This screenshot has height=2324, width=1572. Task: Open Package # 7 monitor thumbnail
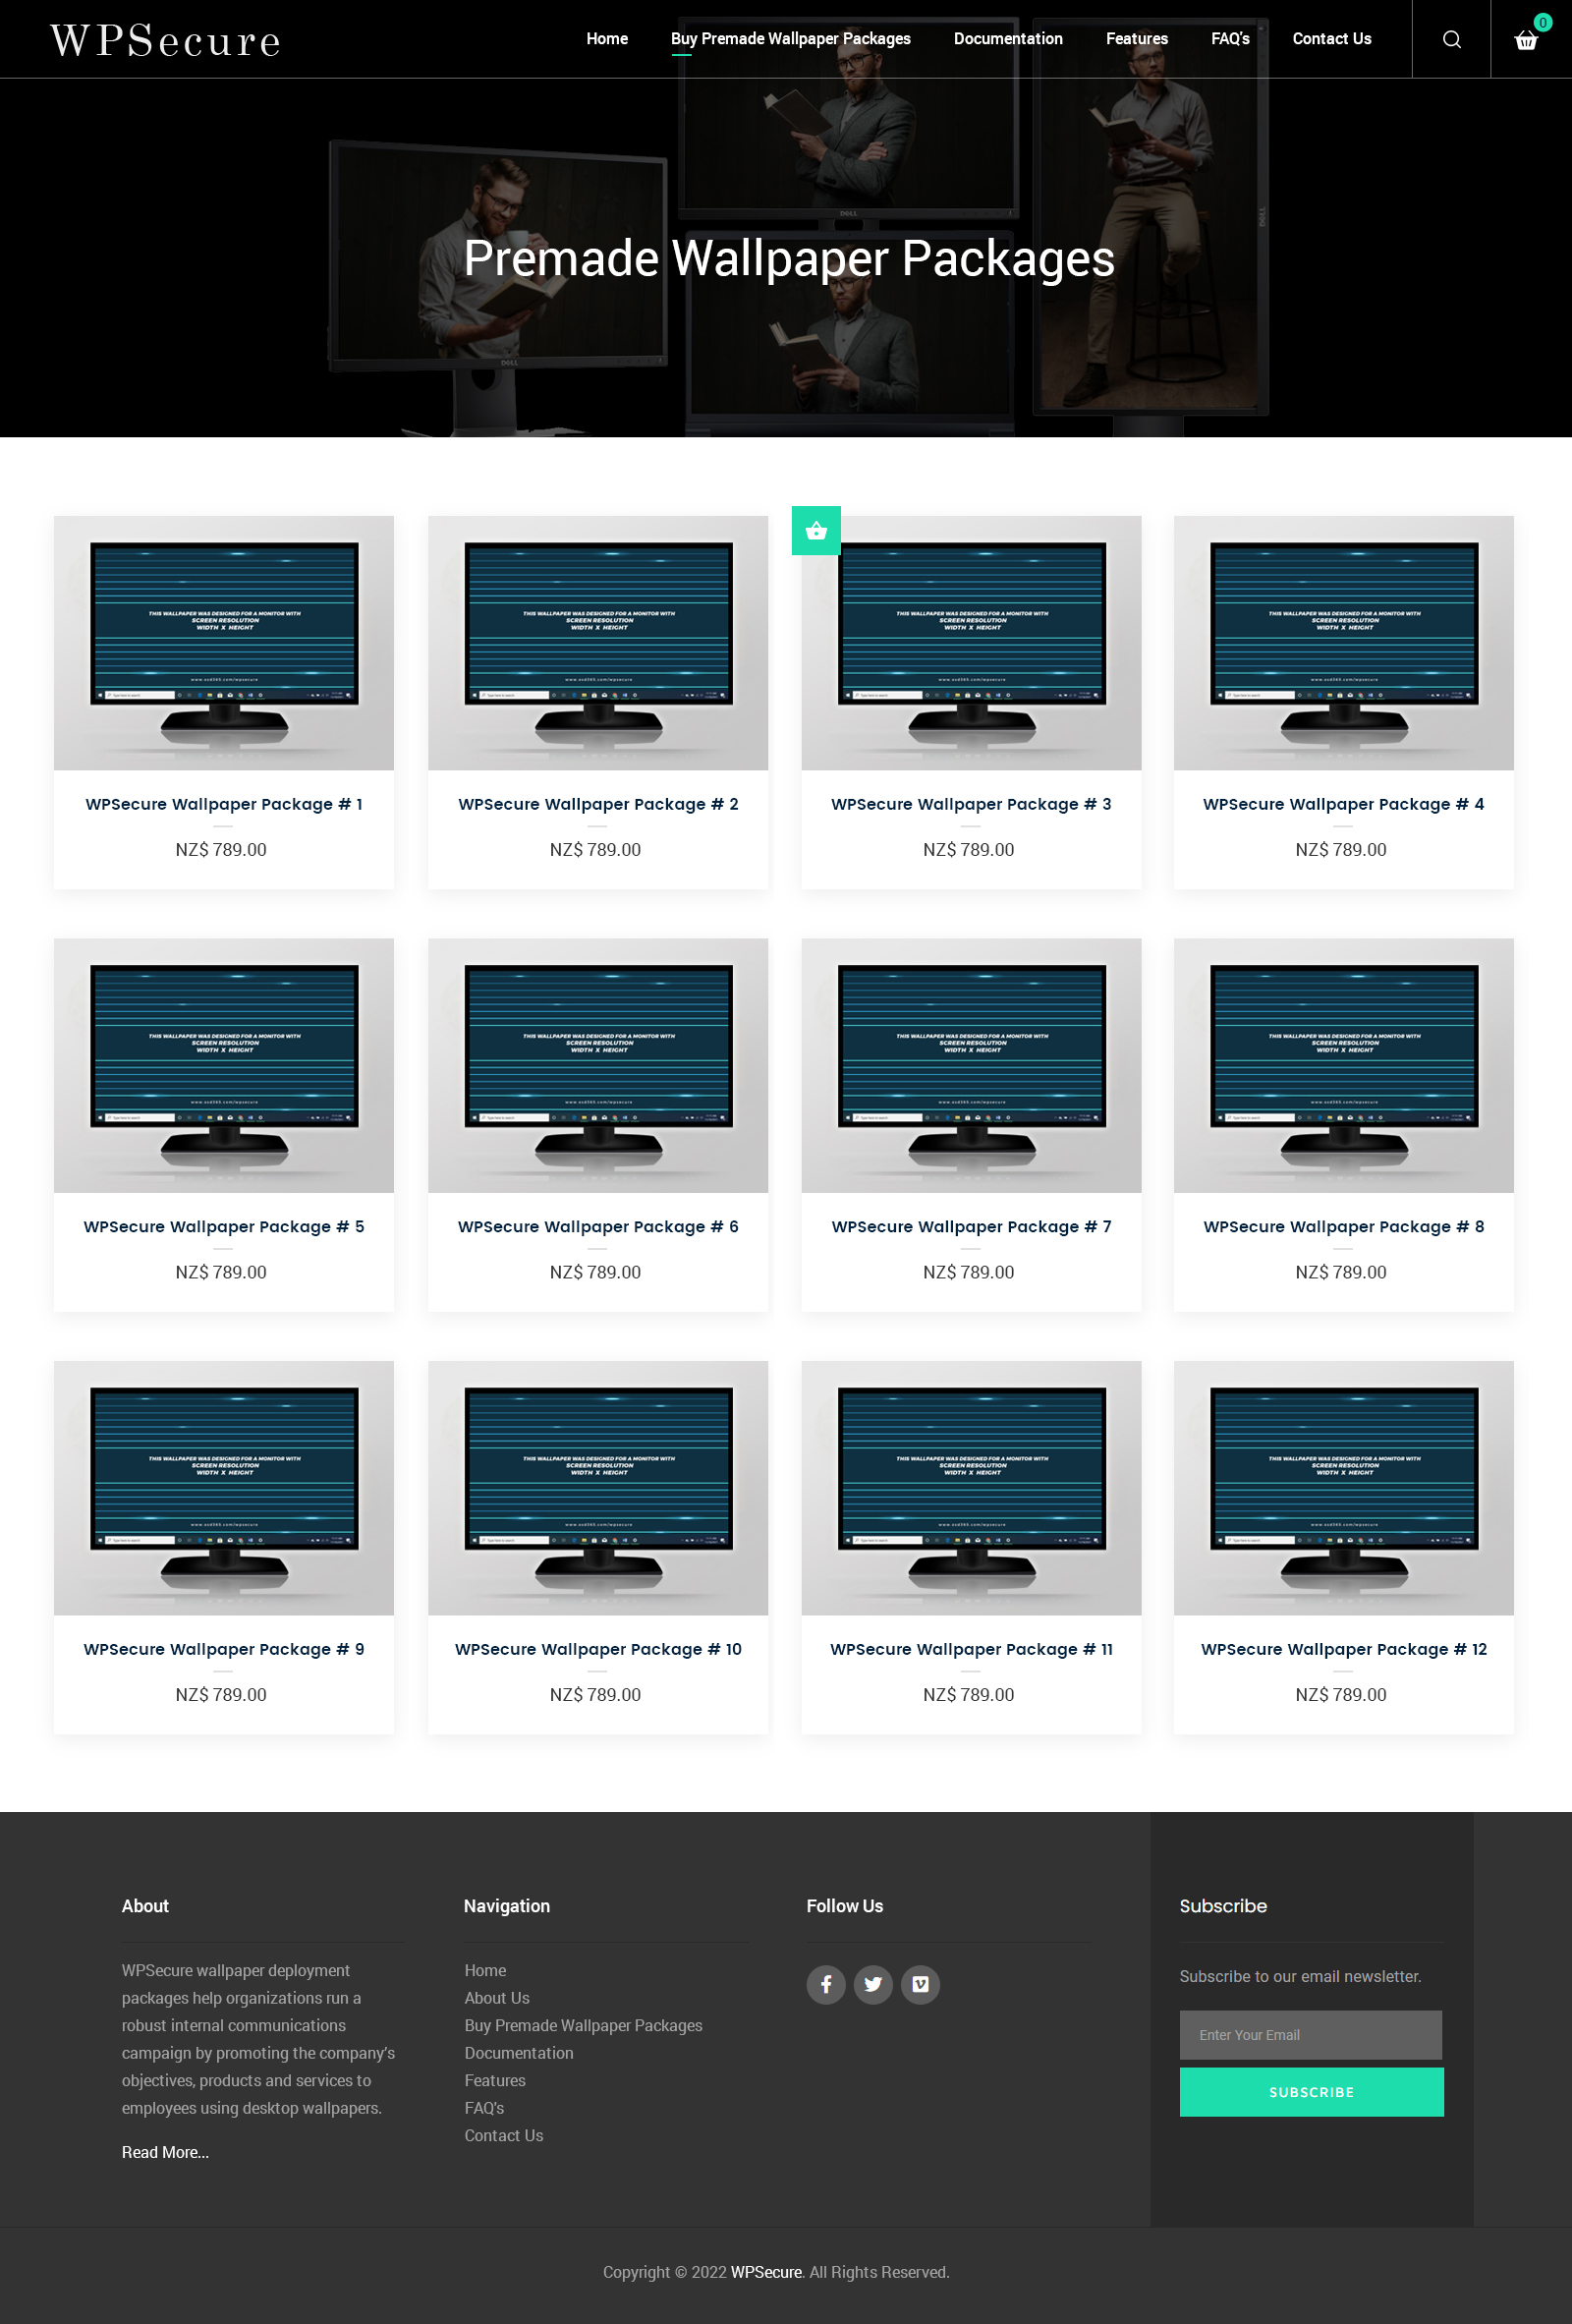[x=971, y=1065]
